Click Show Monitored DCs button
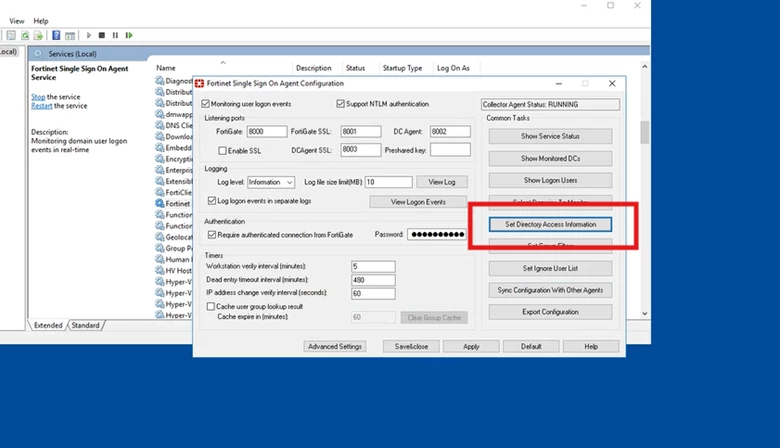 [550, 159]
